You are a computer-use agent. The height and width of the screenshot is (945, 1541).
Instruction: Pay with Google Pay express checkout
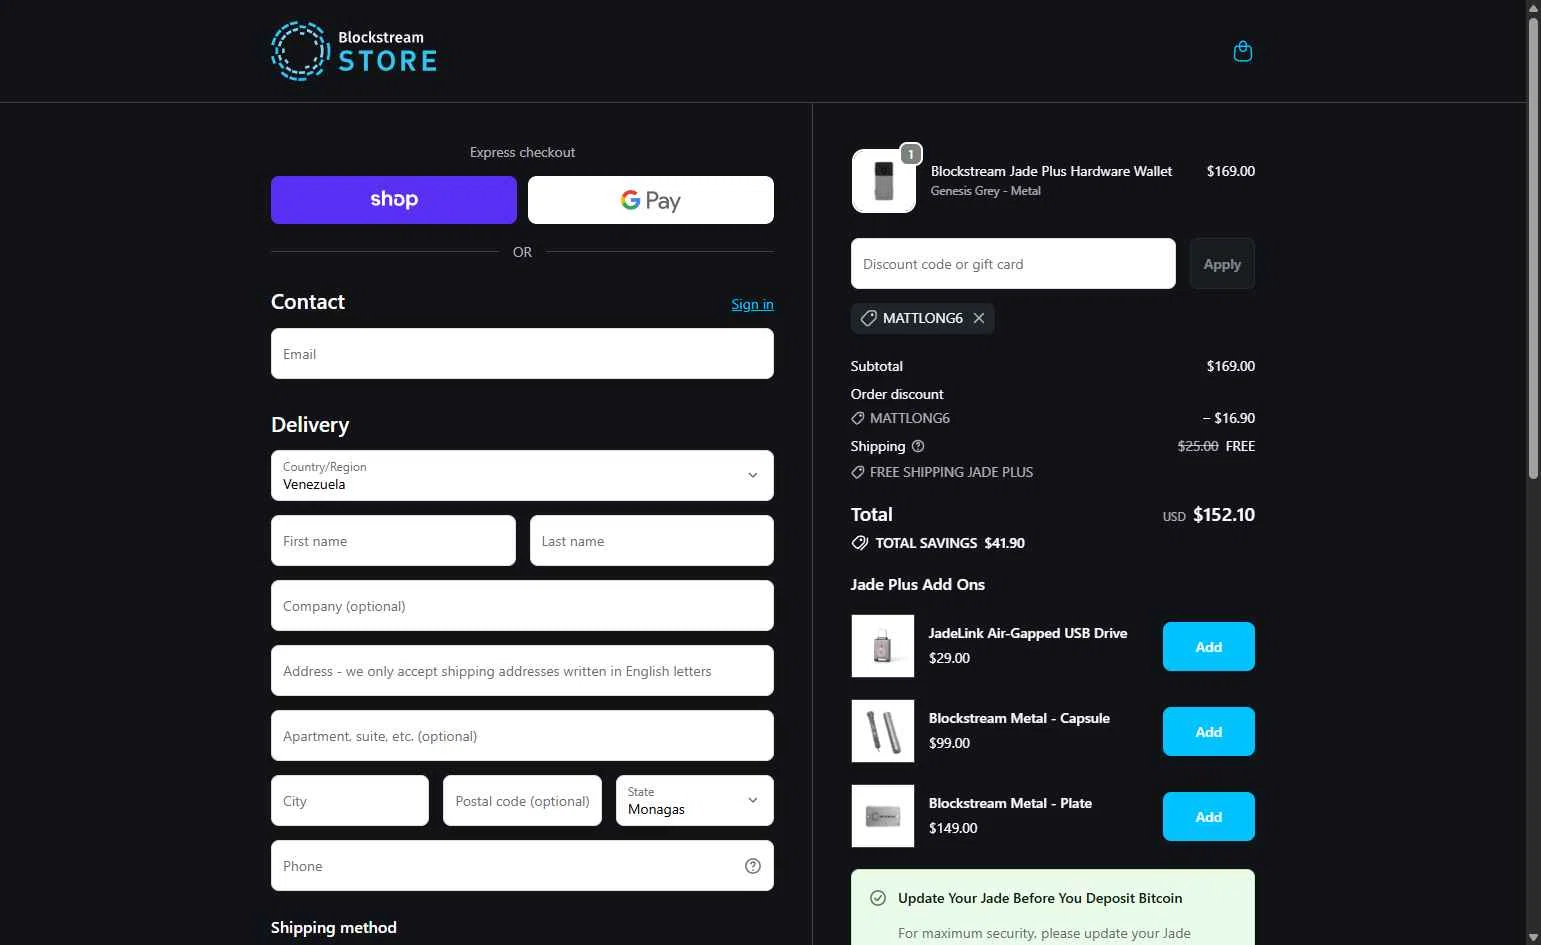pyautogui.click(x=651, y=200)
